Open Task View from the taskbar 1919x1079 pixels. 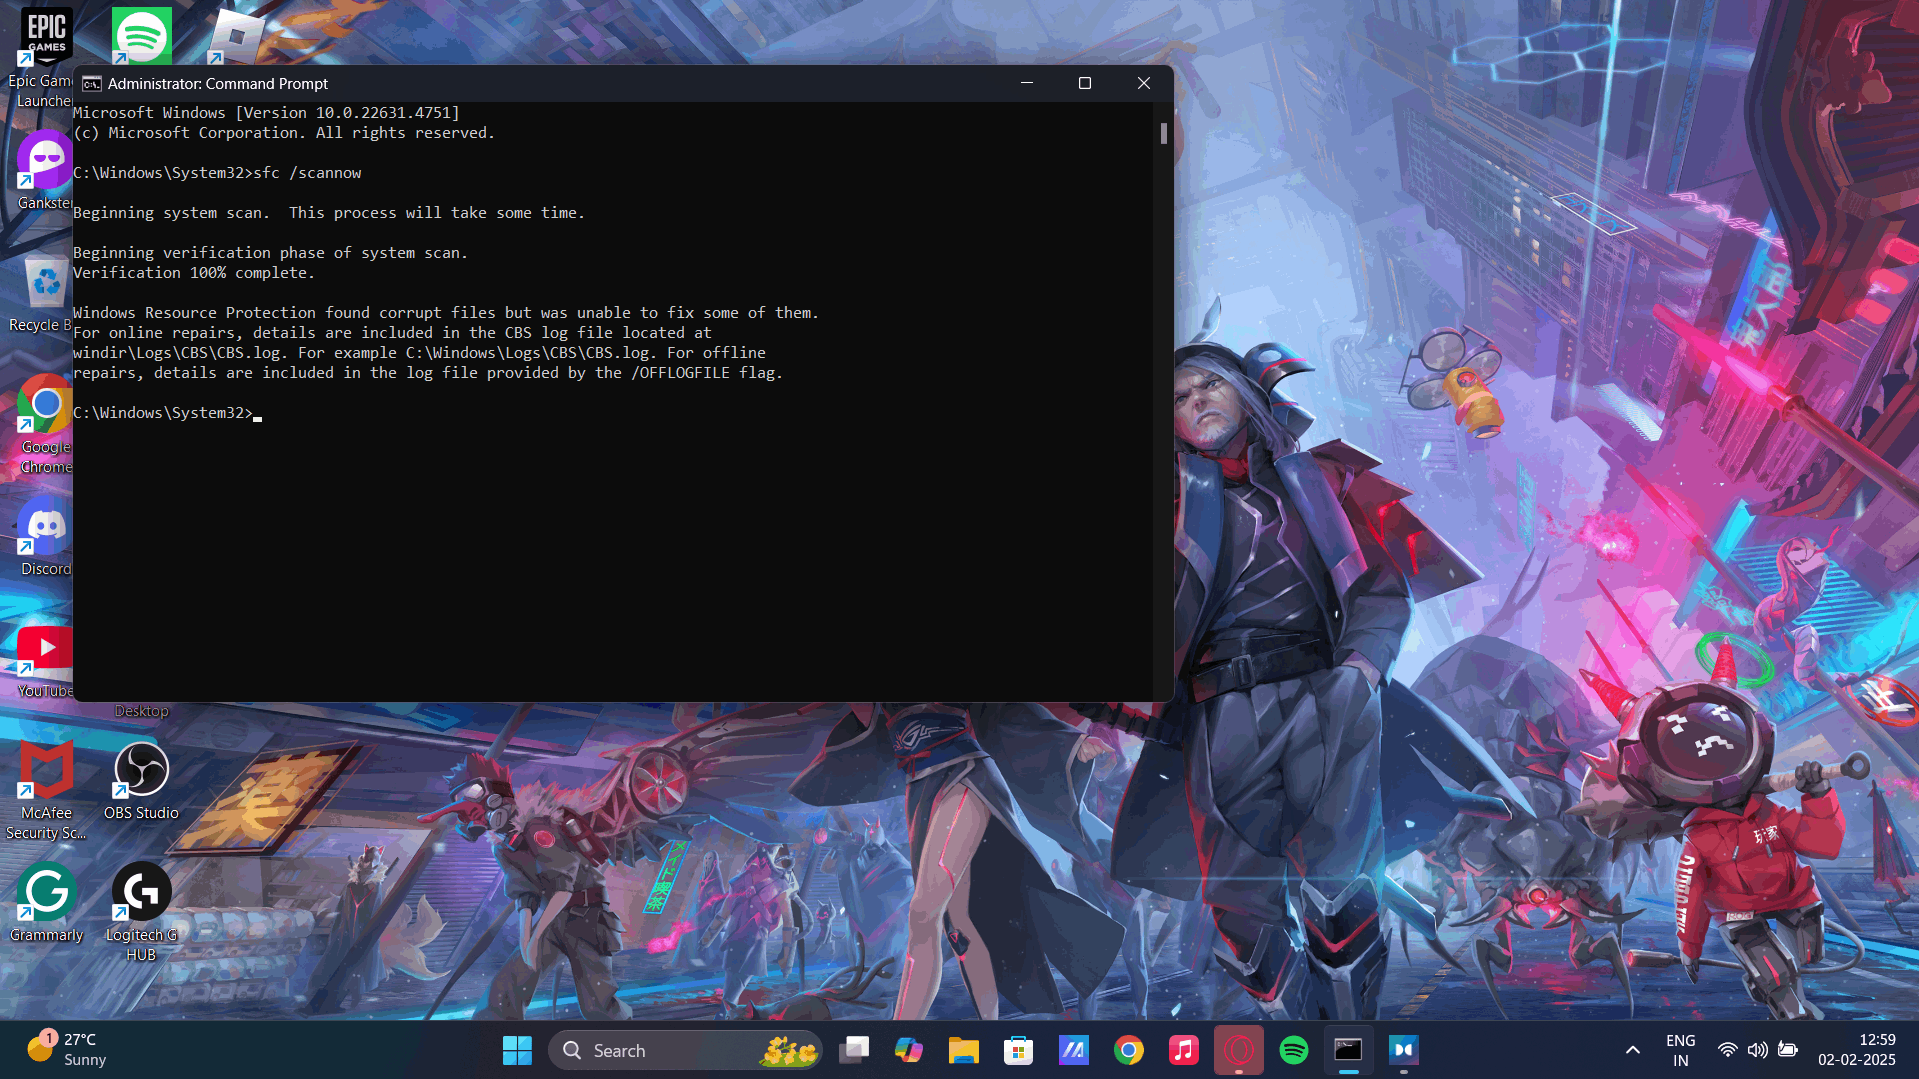(854, 1050)
